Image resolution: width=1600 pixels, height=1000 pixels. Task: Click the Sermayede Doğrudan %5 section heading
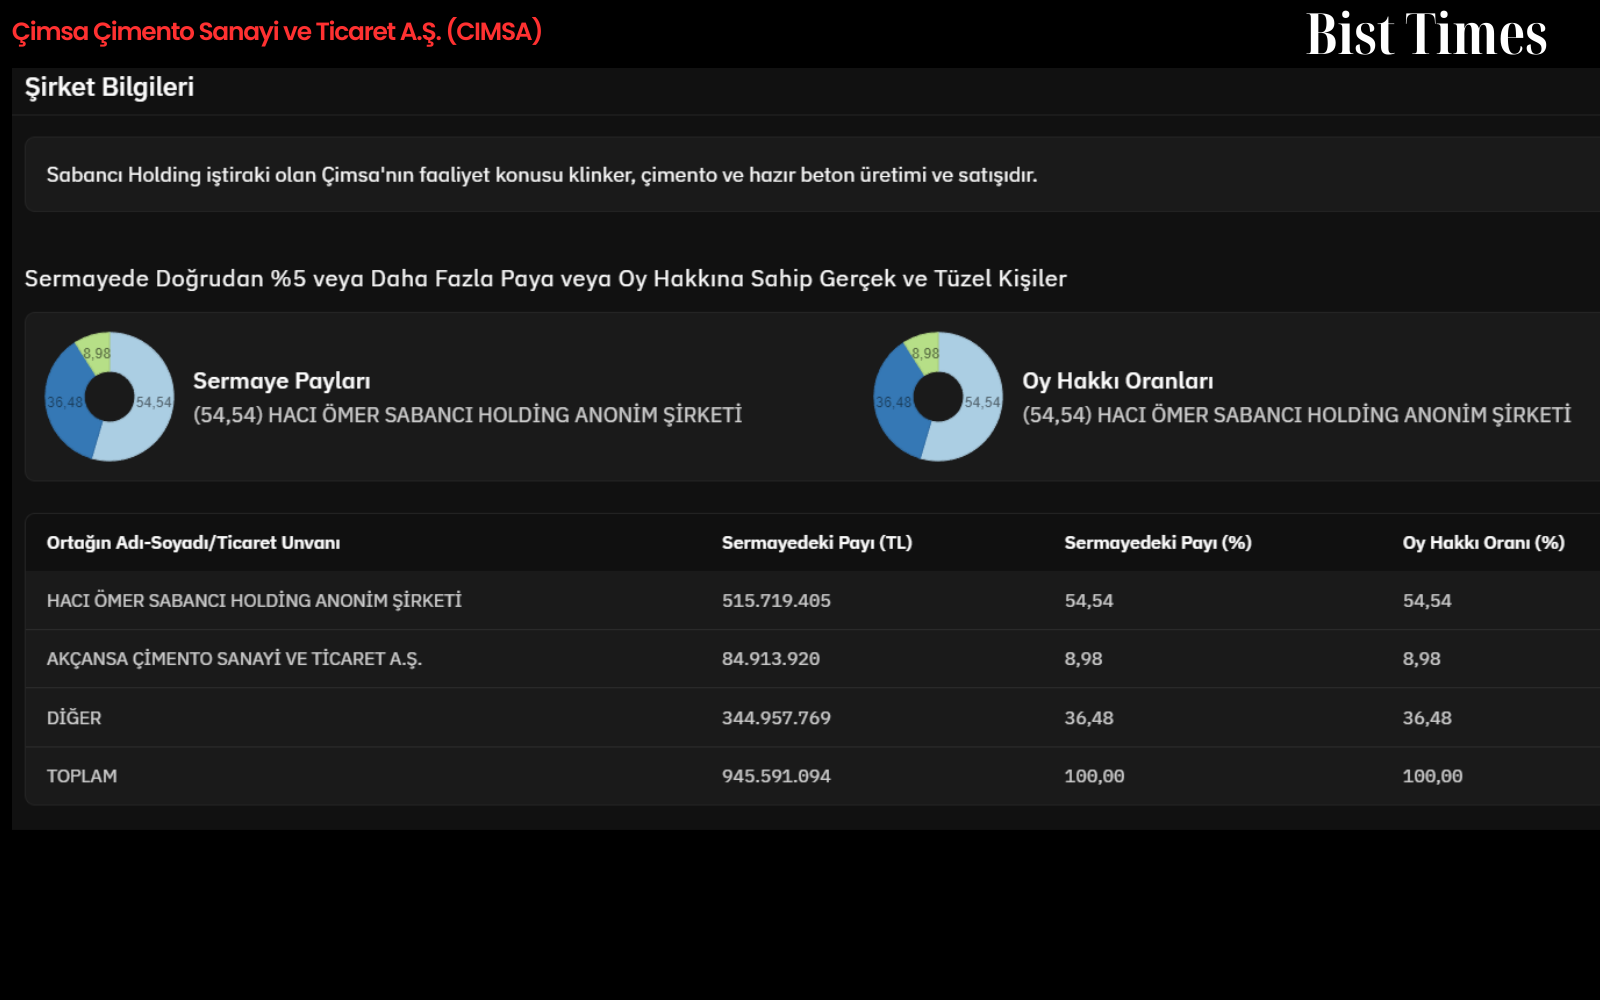(x=546, y=279)
